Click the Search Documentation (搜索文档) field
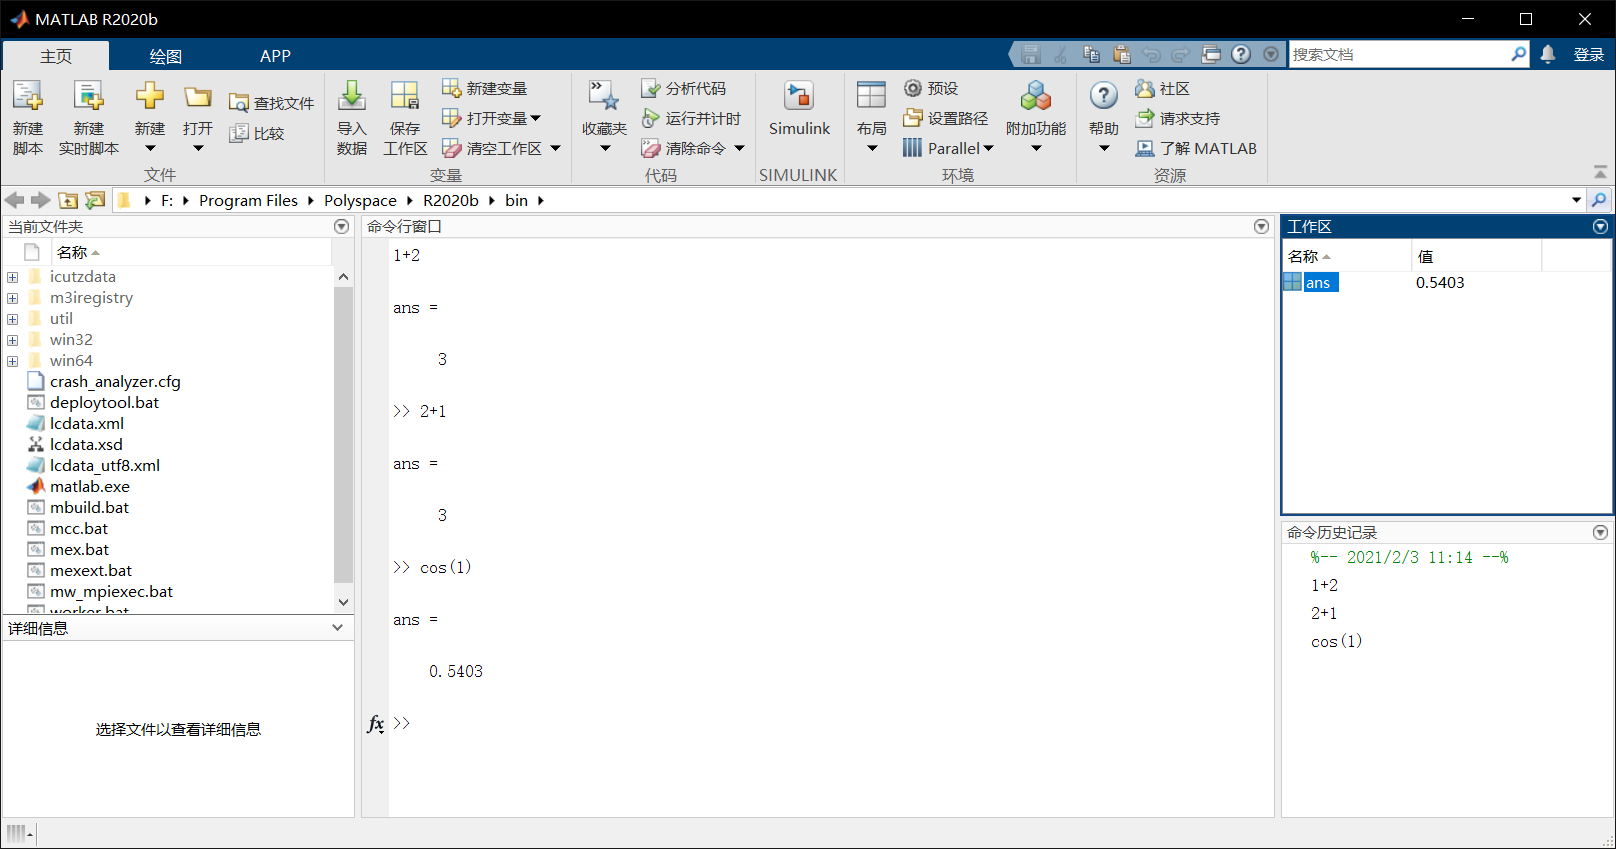Screen dimensions: 1616x849 coord(1400,54)
